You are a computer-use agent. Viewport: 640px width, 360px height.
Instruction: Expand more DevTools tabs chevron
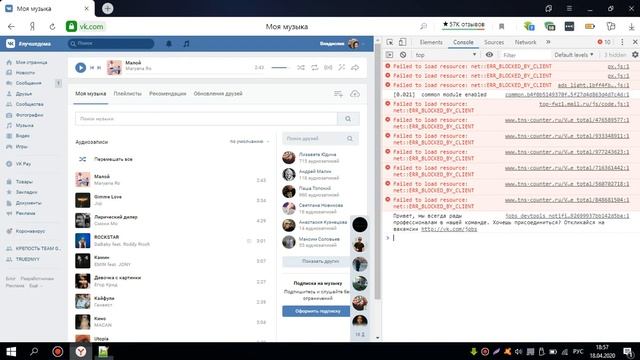(548, 42)
